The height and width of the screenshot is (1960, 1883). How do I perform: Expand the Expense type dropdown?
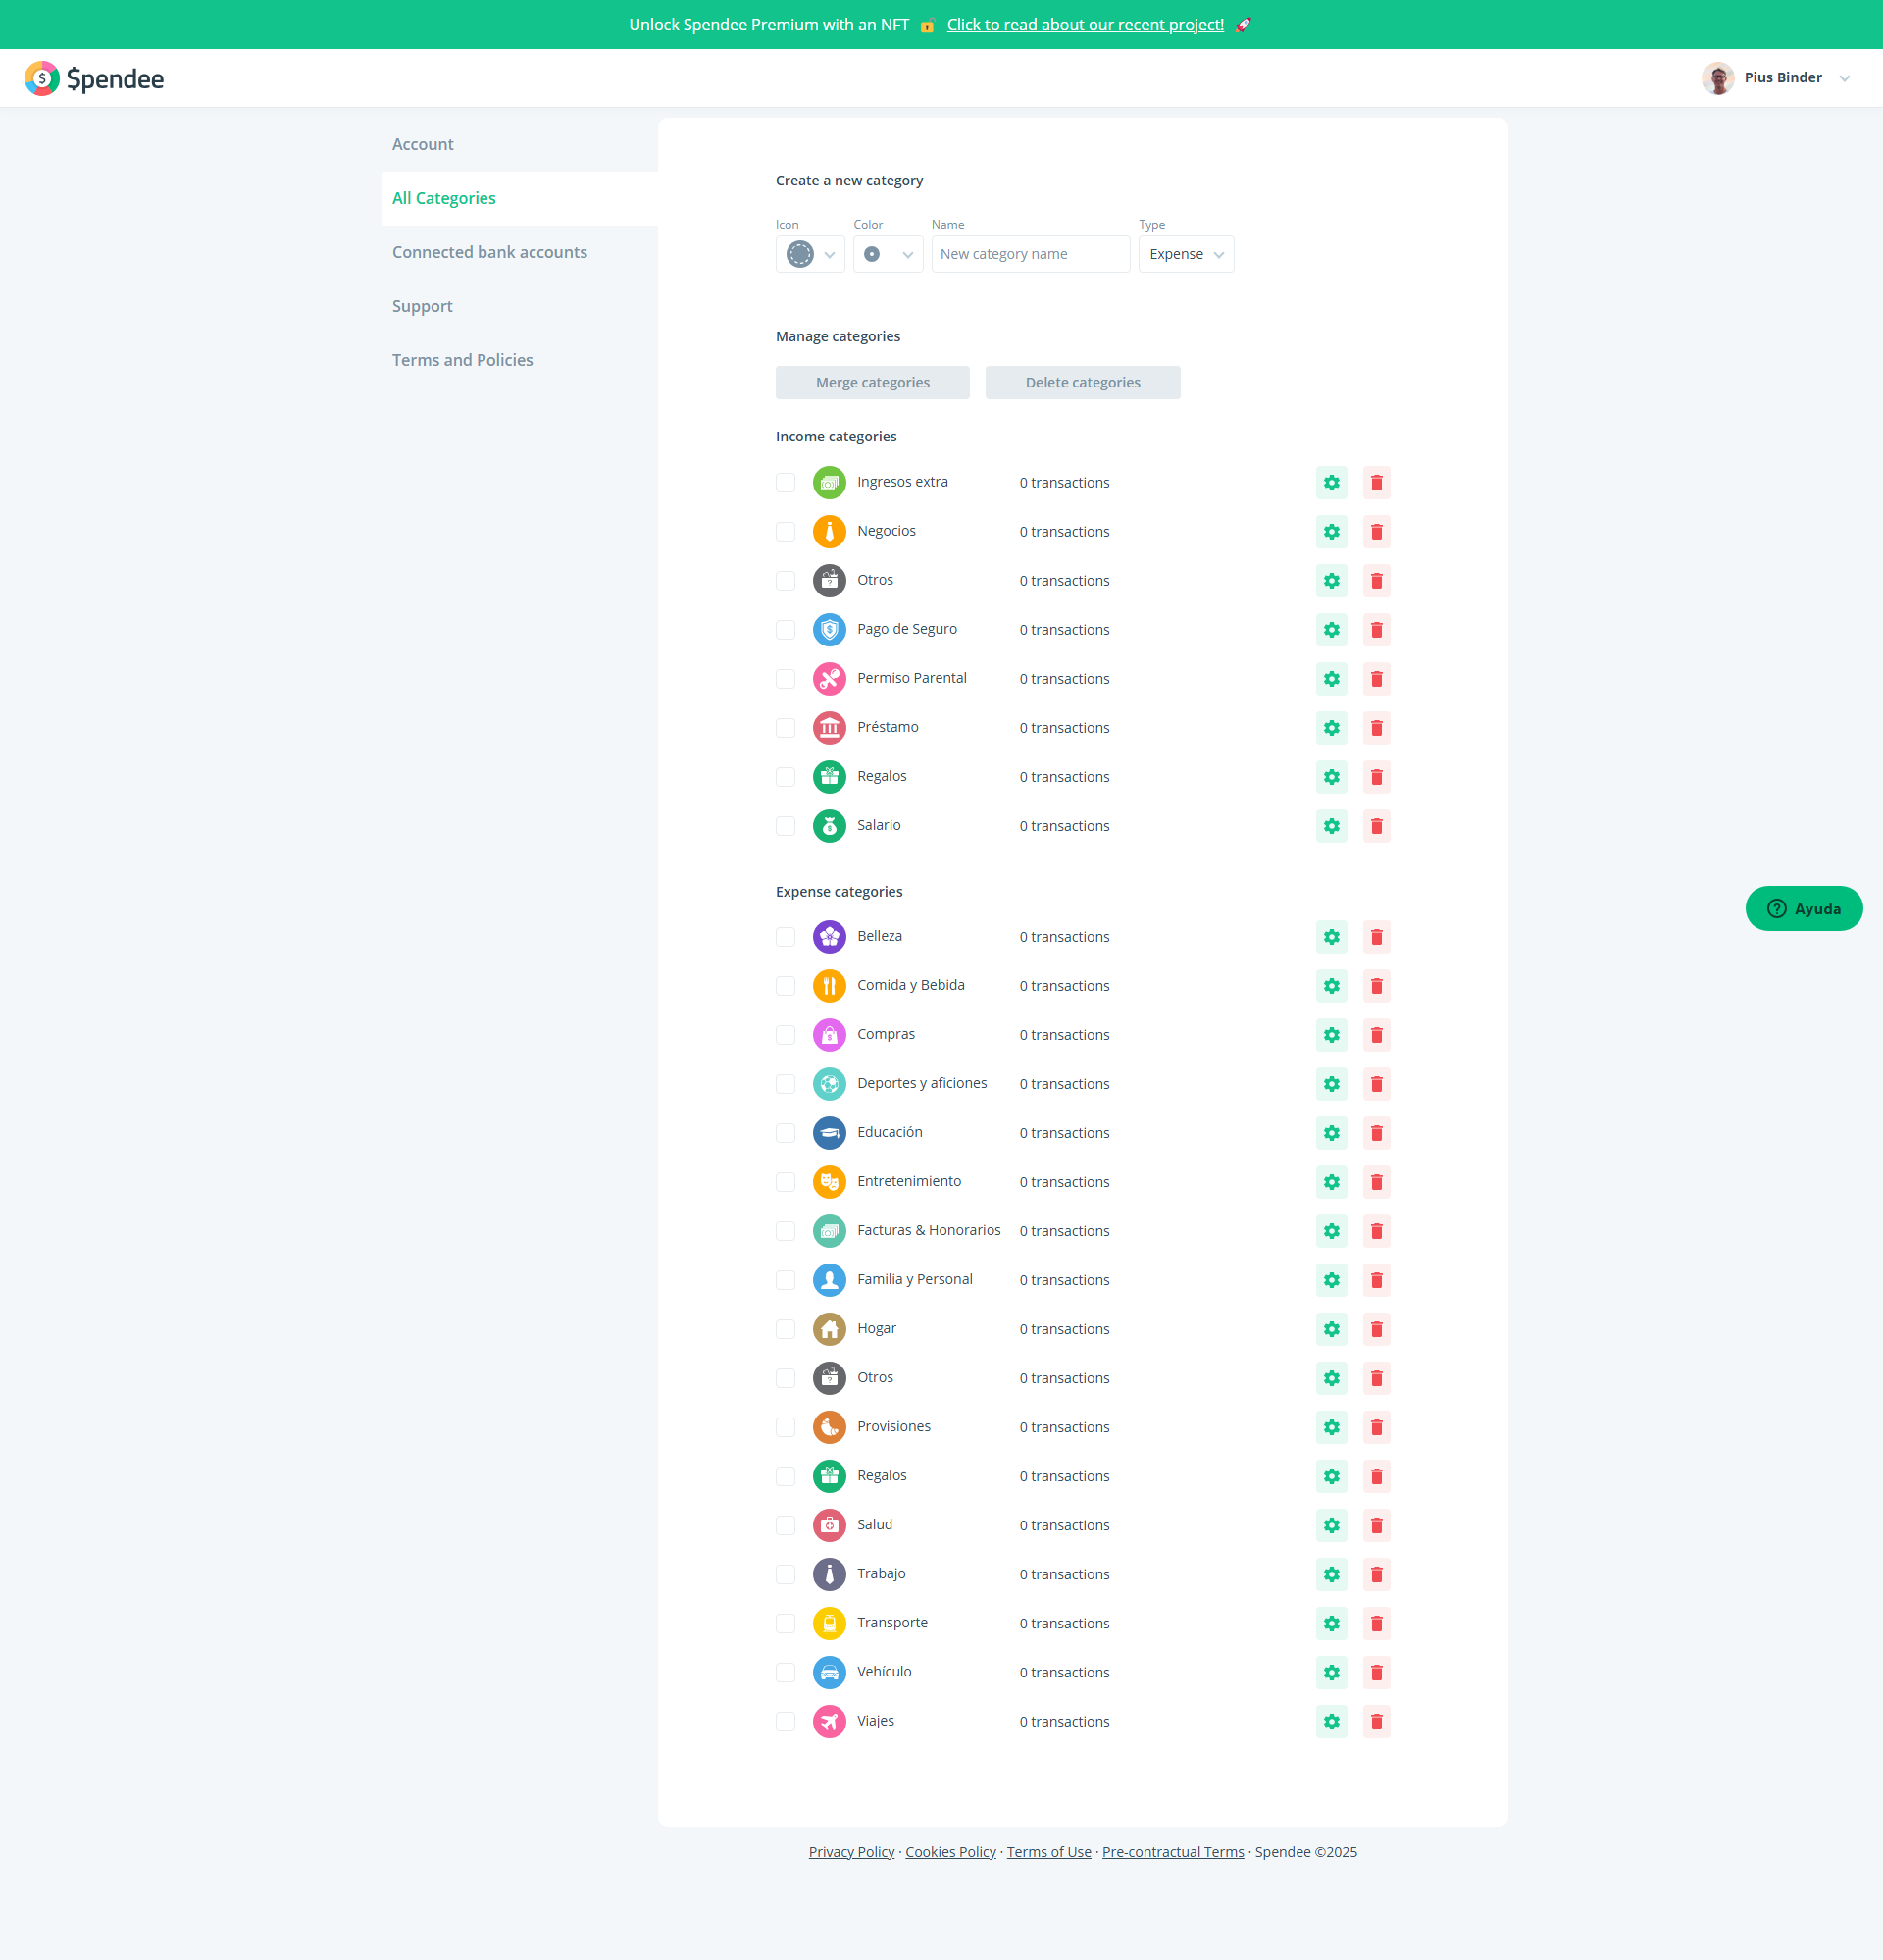click(1185, 254)
